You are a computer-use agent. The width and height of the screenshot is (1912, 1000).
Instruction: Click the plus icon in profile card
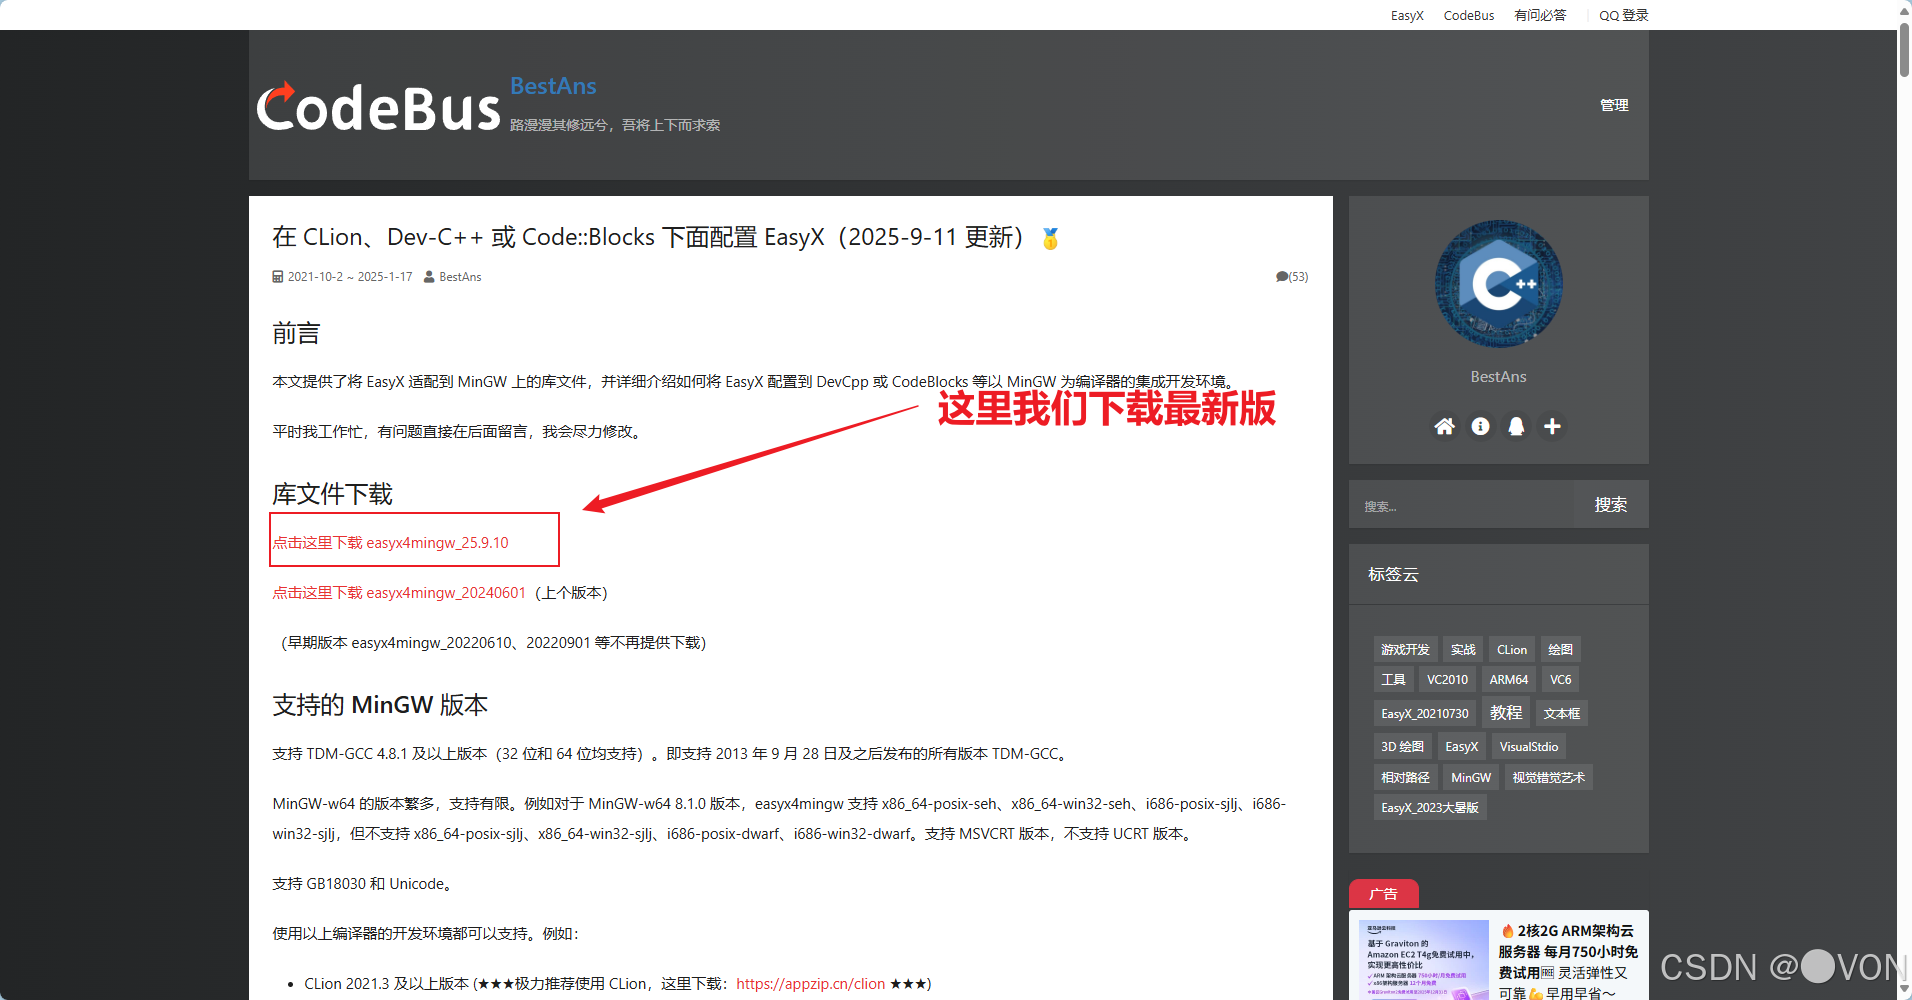(x=1552, y=427)
